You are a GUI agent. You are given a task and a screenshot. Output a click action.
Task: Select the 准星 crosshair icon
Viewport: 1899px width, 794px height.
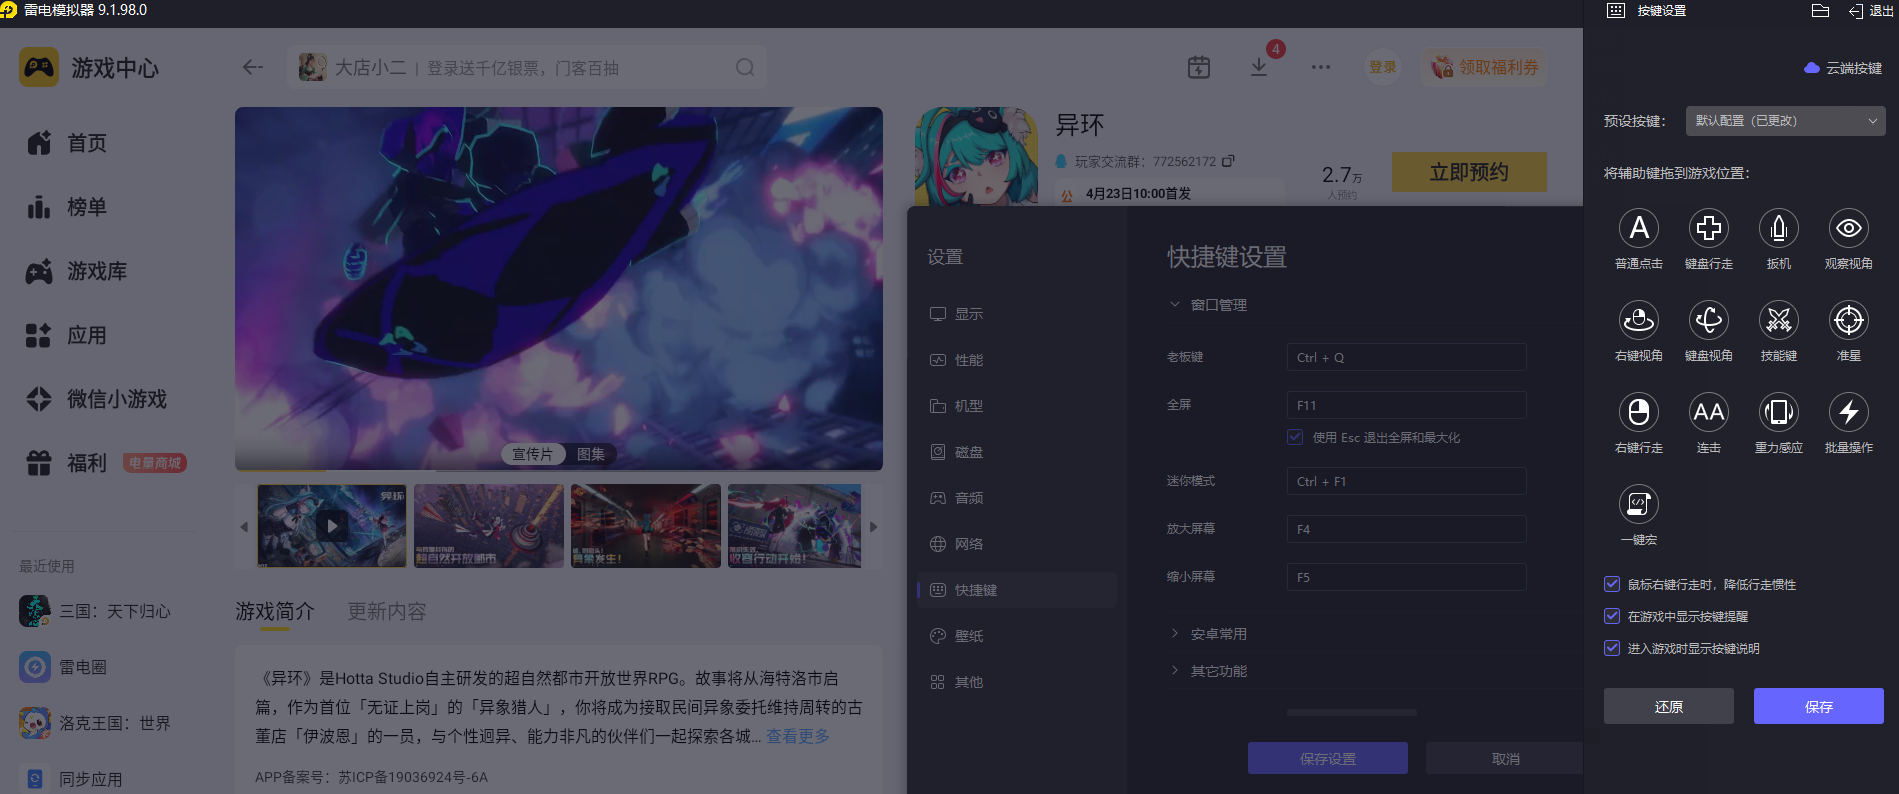click(x=1848, y=320)
